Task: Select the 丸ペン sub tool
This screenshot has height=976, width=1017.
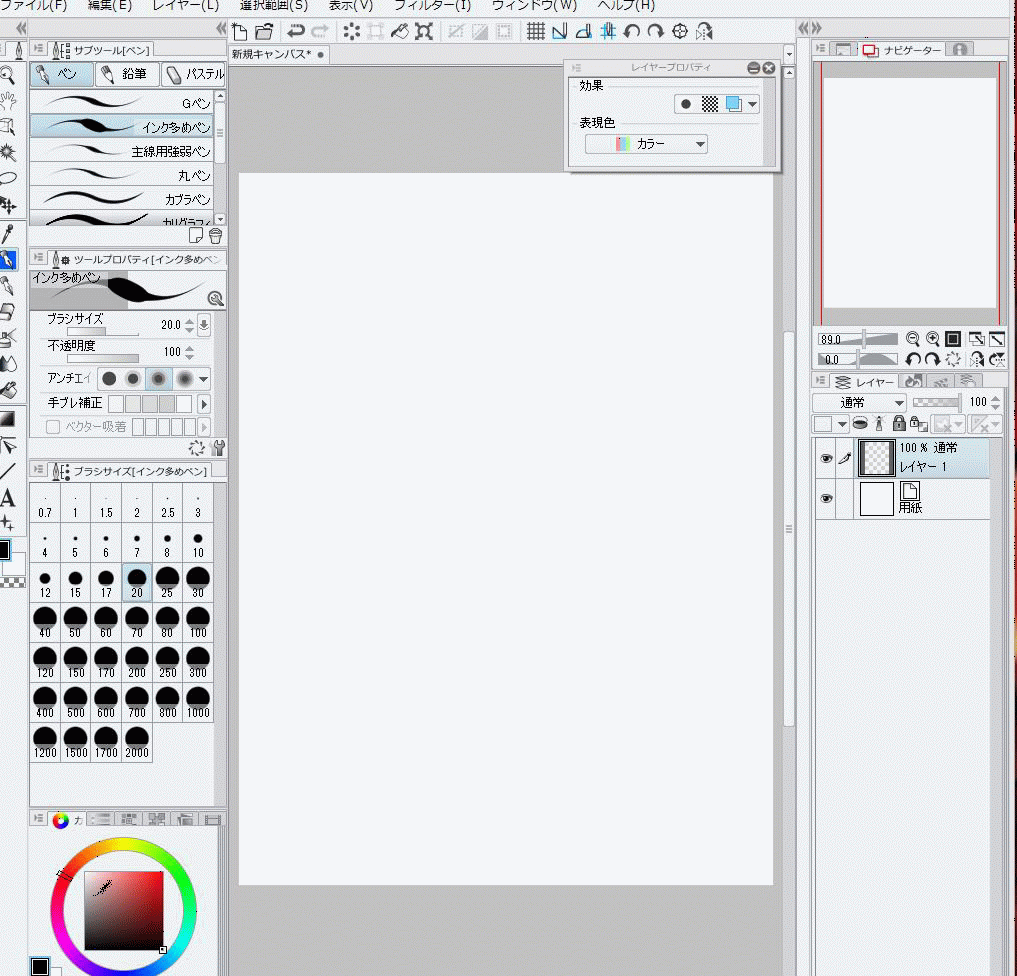Action: coord(128,175)
